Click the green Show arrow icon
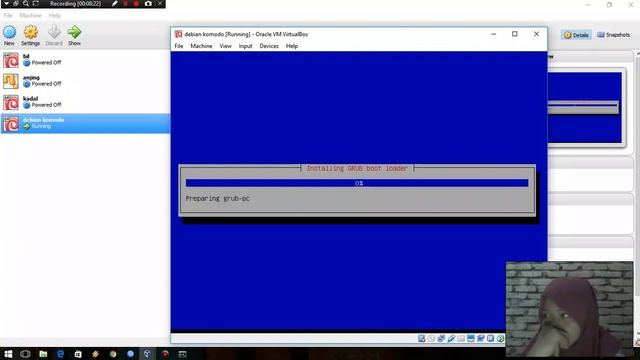640x360 pixels. (x=74, y=32)
